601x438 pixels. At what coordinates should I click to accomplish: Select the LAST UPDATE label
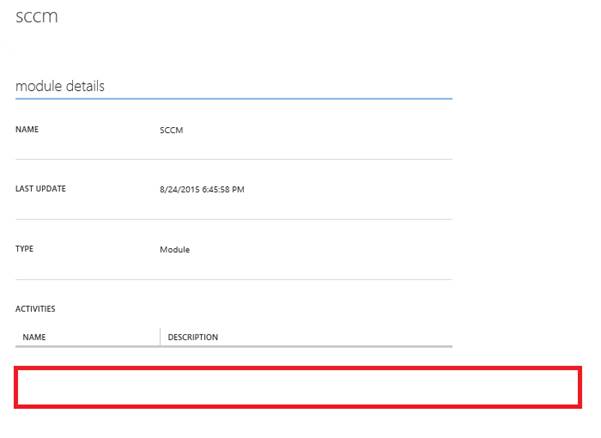coord(41,189)
